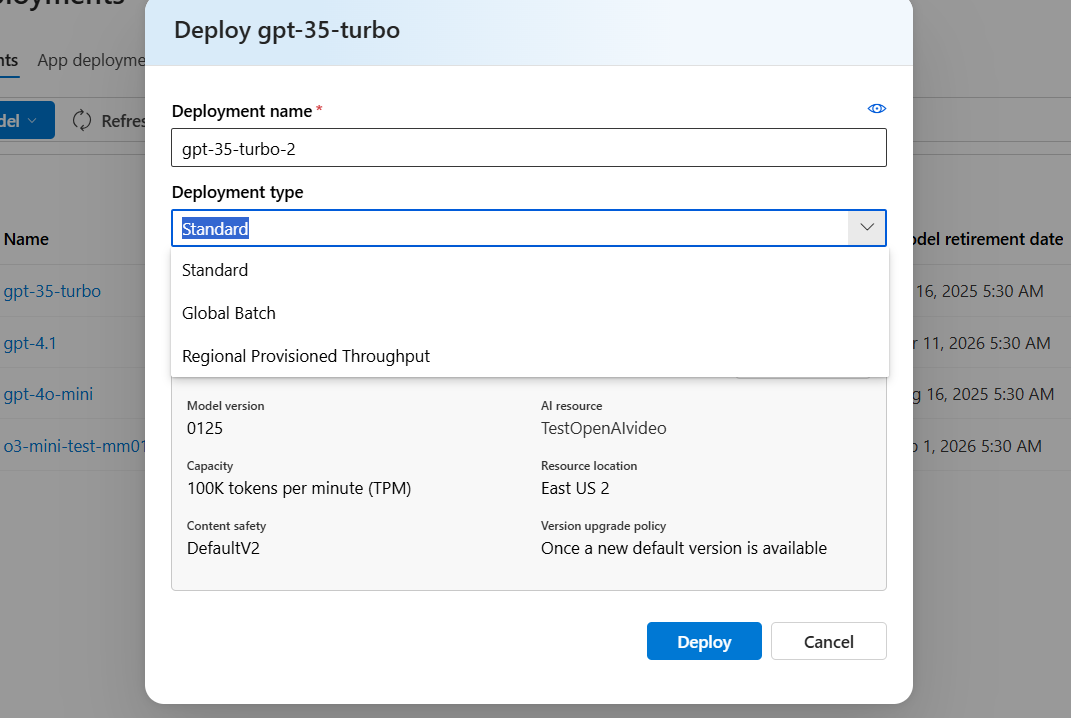
Task: Switch to the App deployments tab
Action: (x=91, y=61)
